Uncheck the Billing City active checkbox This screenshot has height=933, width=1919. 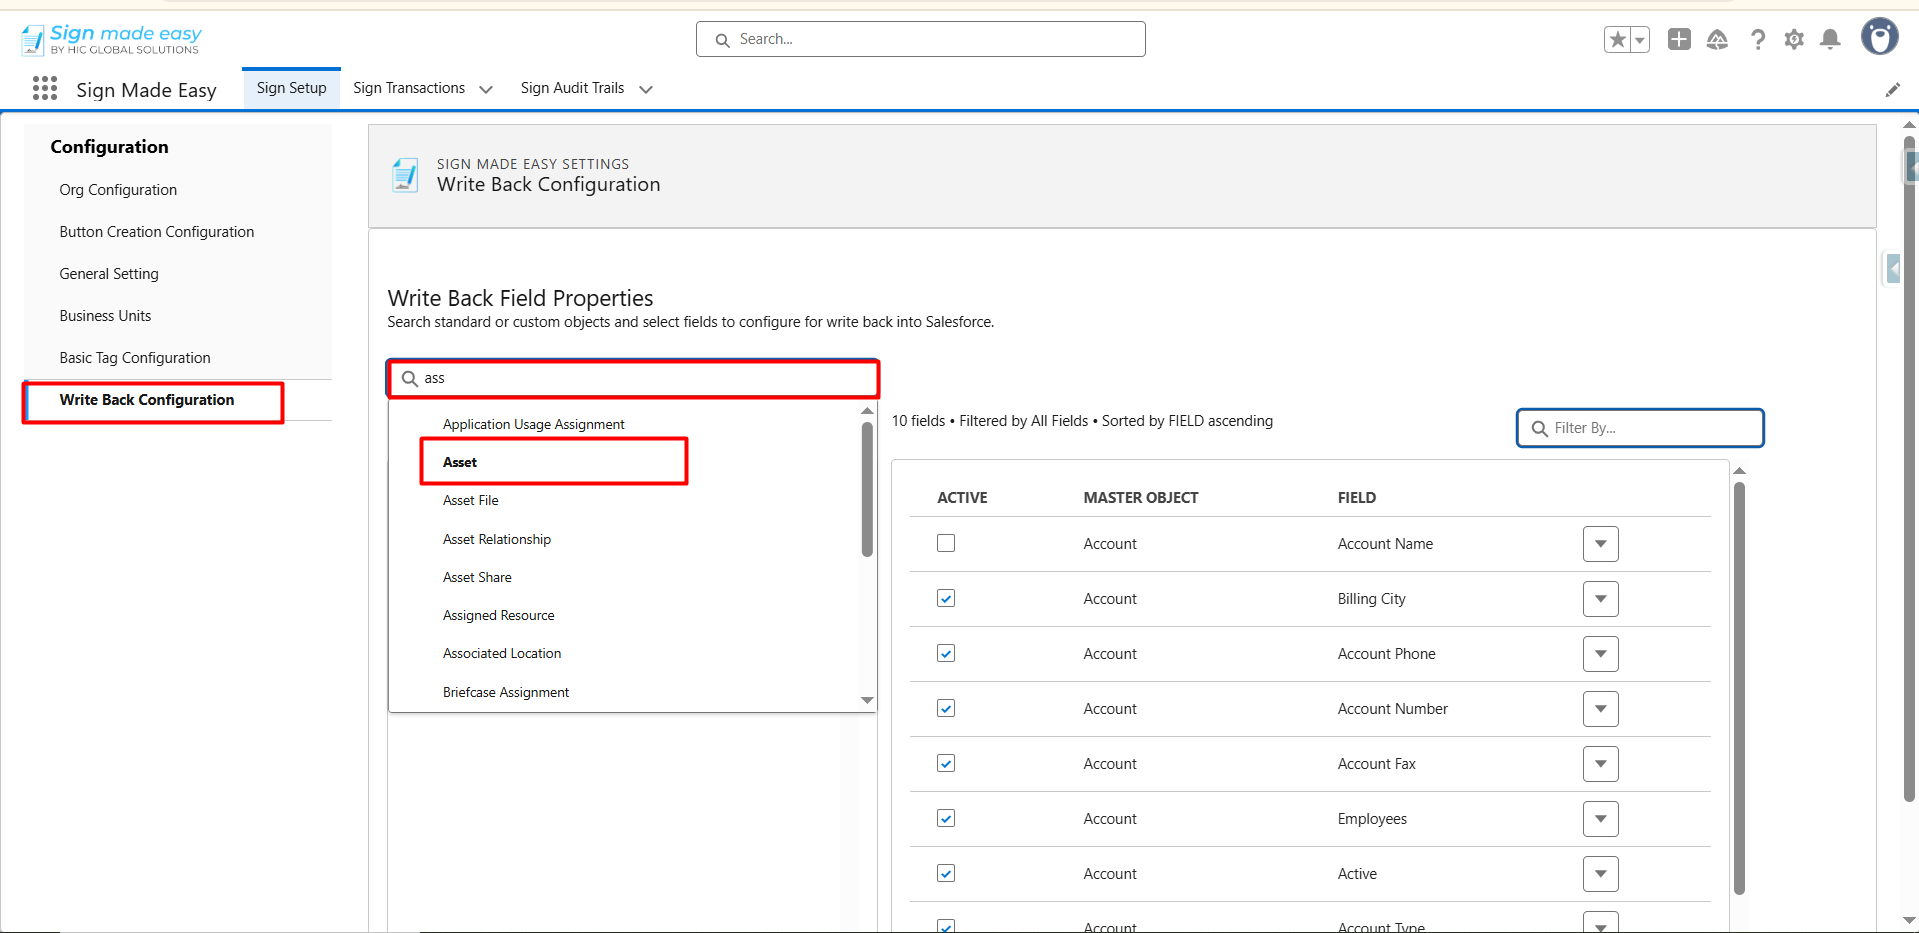[x=946, y=598]
